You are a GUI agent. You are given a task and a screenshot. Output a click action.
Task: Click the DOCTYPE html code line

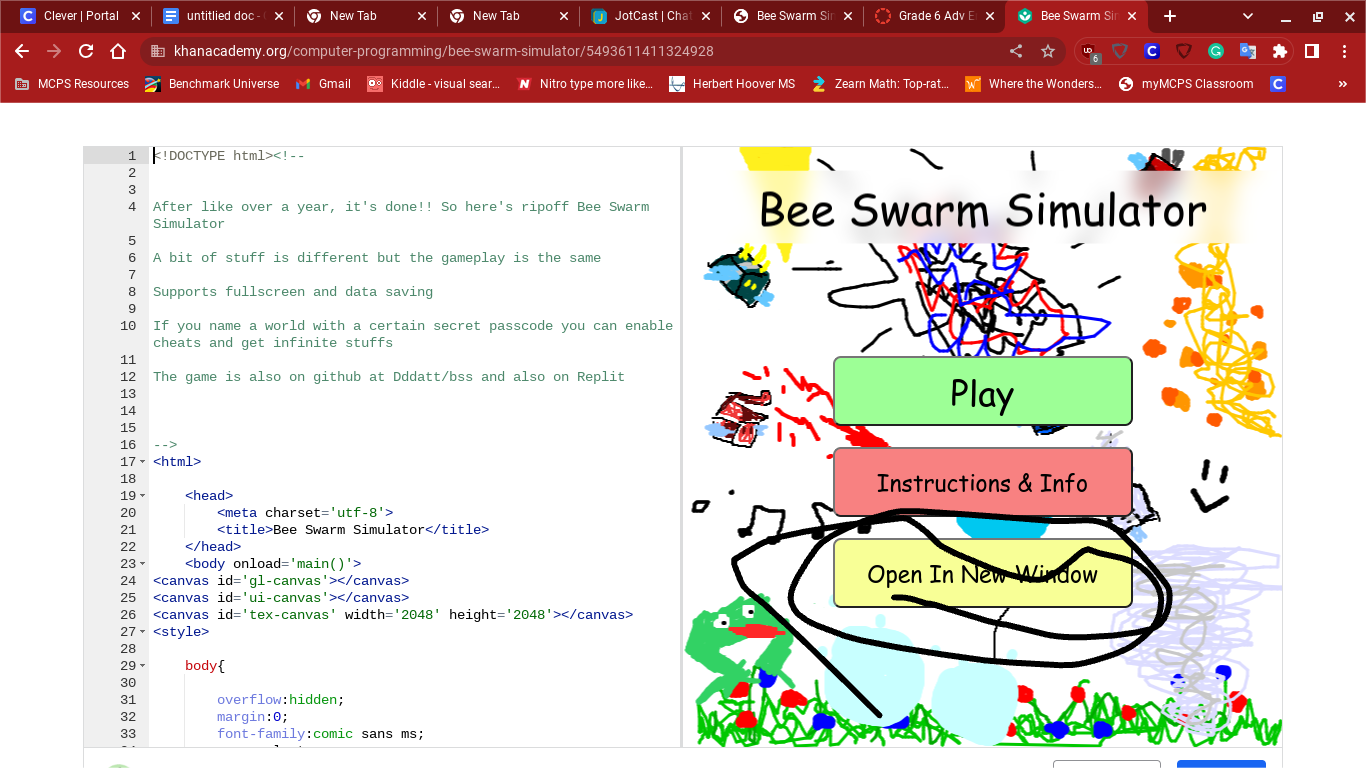[x=229, y=156]
